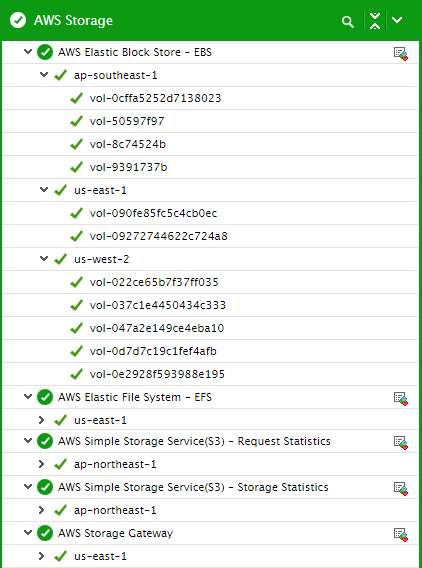Viewport: 422px width, 568px height.
Task: Select volume vol-0e2928f593988e195
Action: pos(157,374)
